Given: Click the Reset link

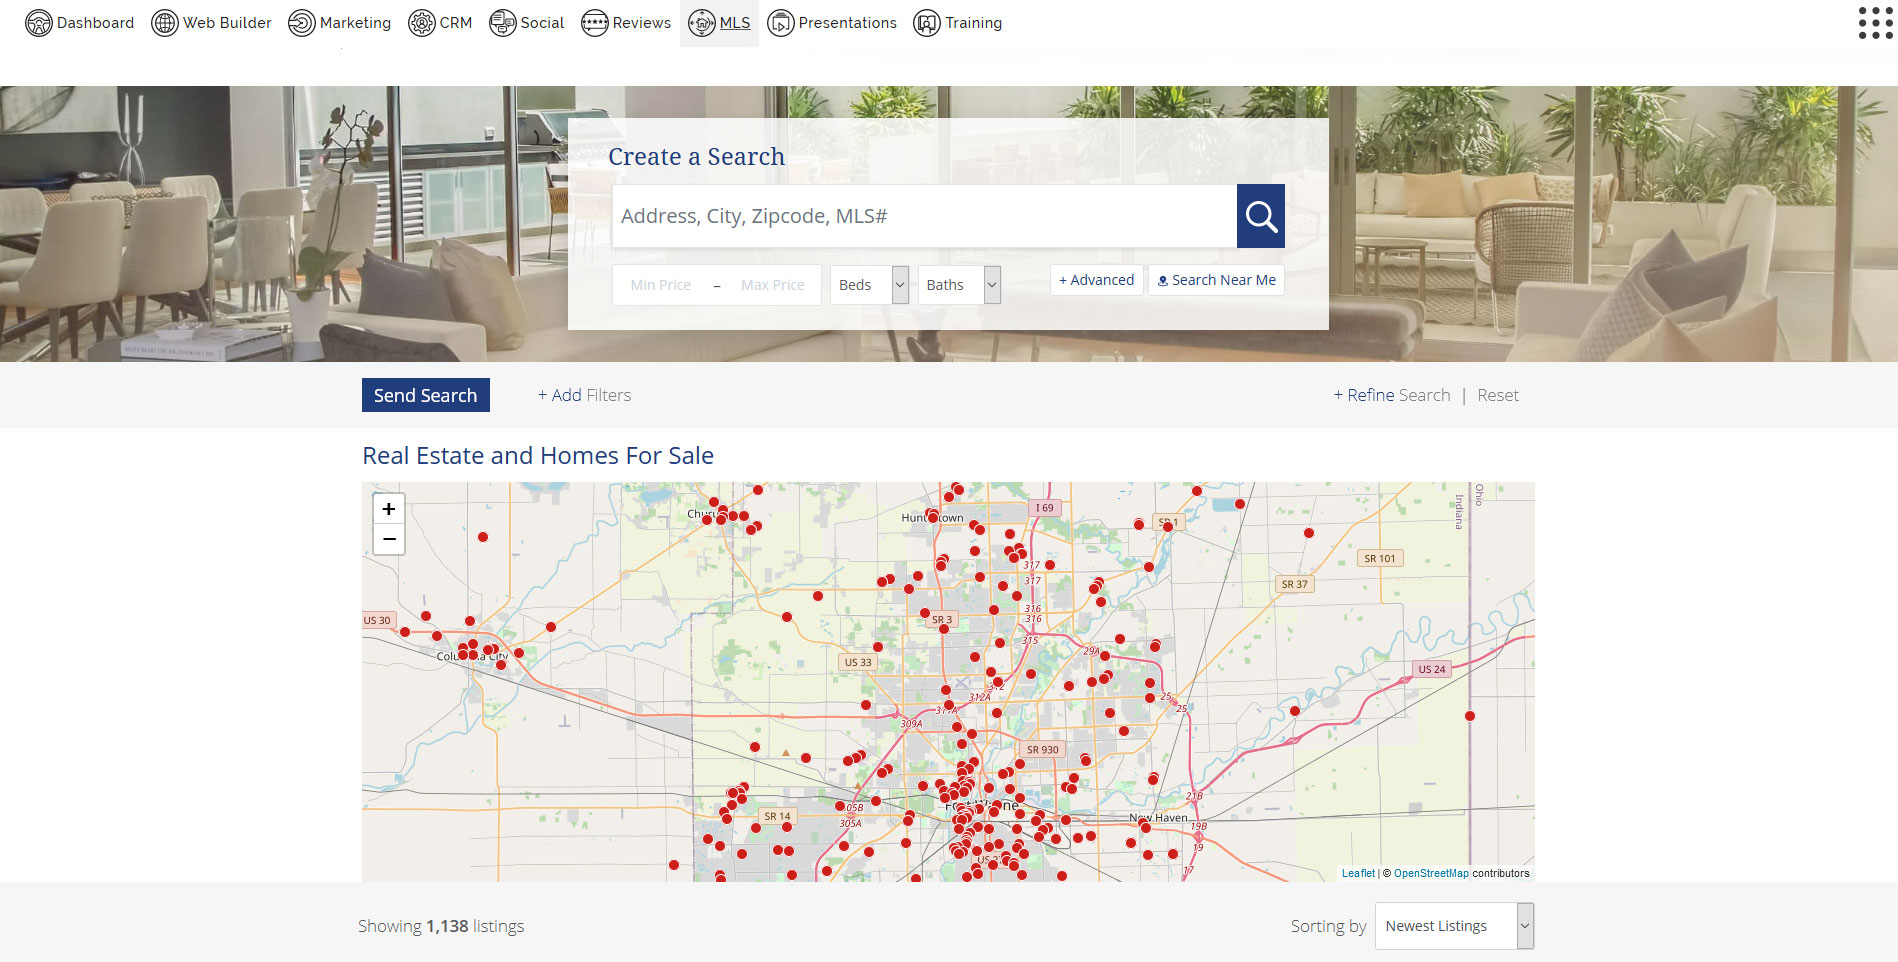Looking at the screenshot, I should (x=1498, y=395).
